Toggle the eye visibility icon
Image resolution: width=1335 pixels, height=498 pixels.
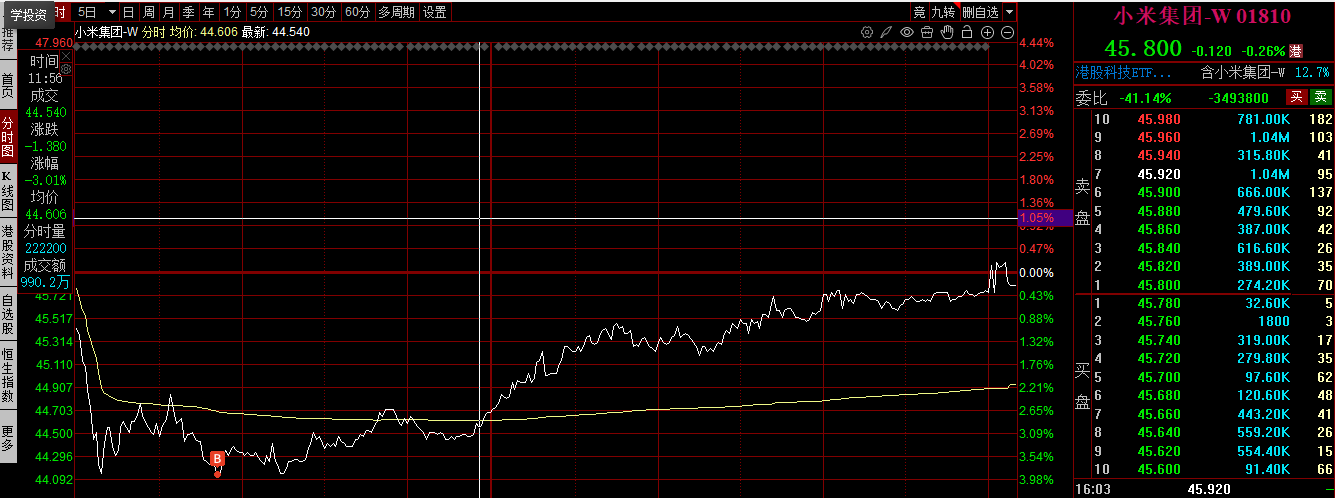point(907,32)
